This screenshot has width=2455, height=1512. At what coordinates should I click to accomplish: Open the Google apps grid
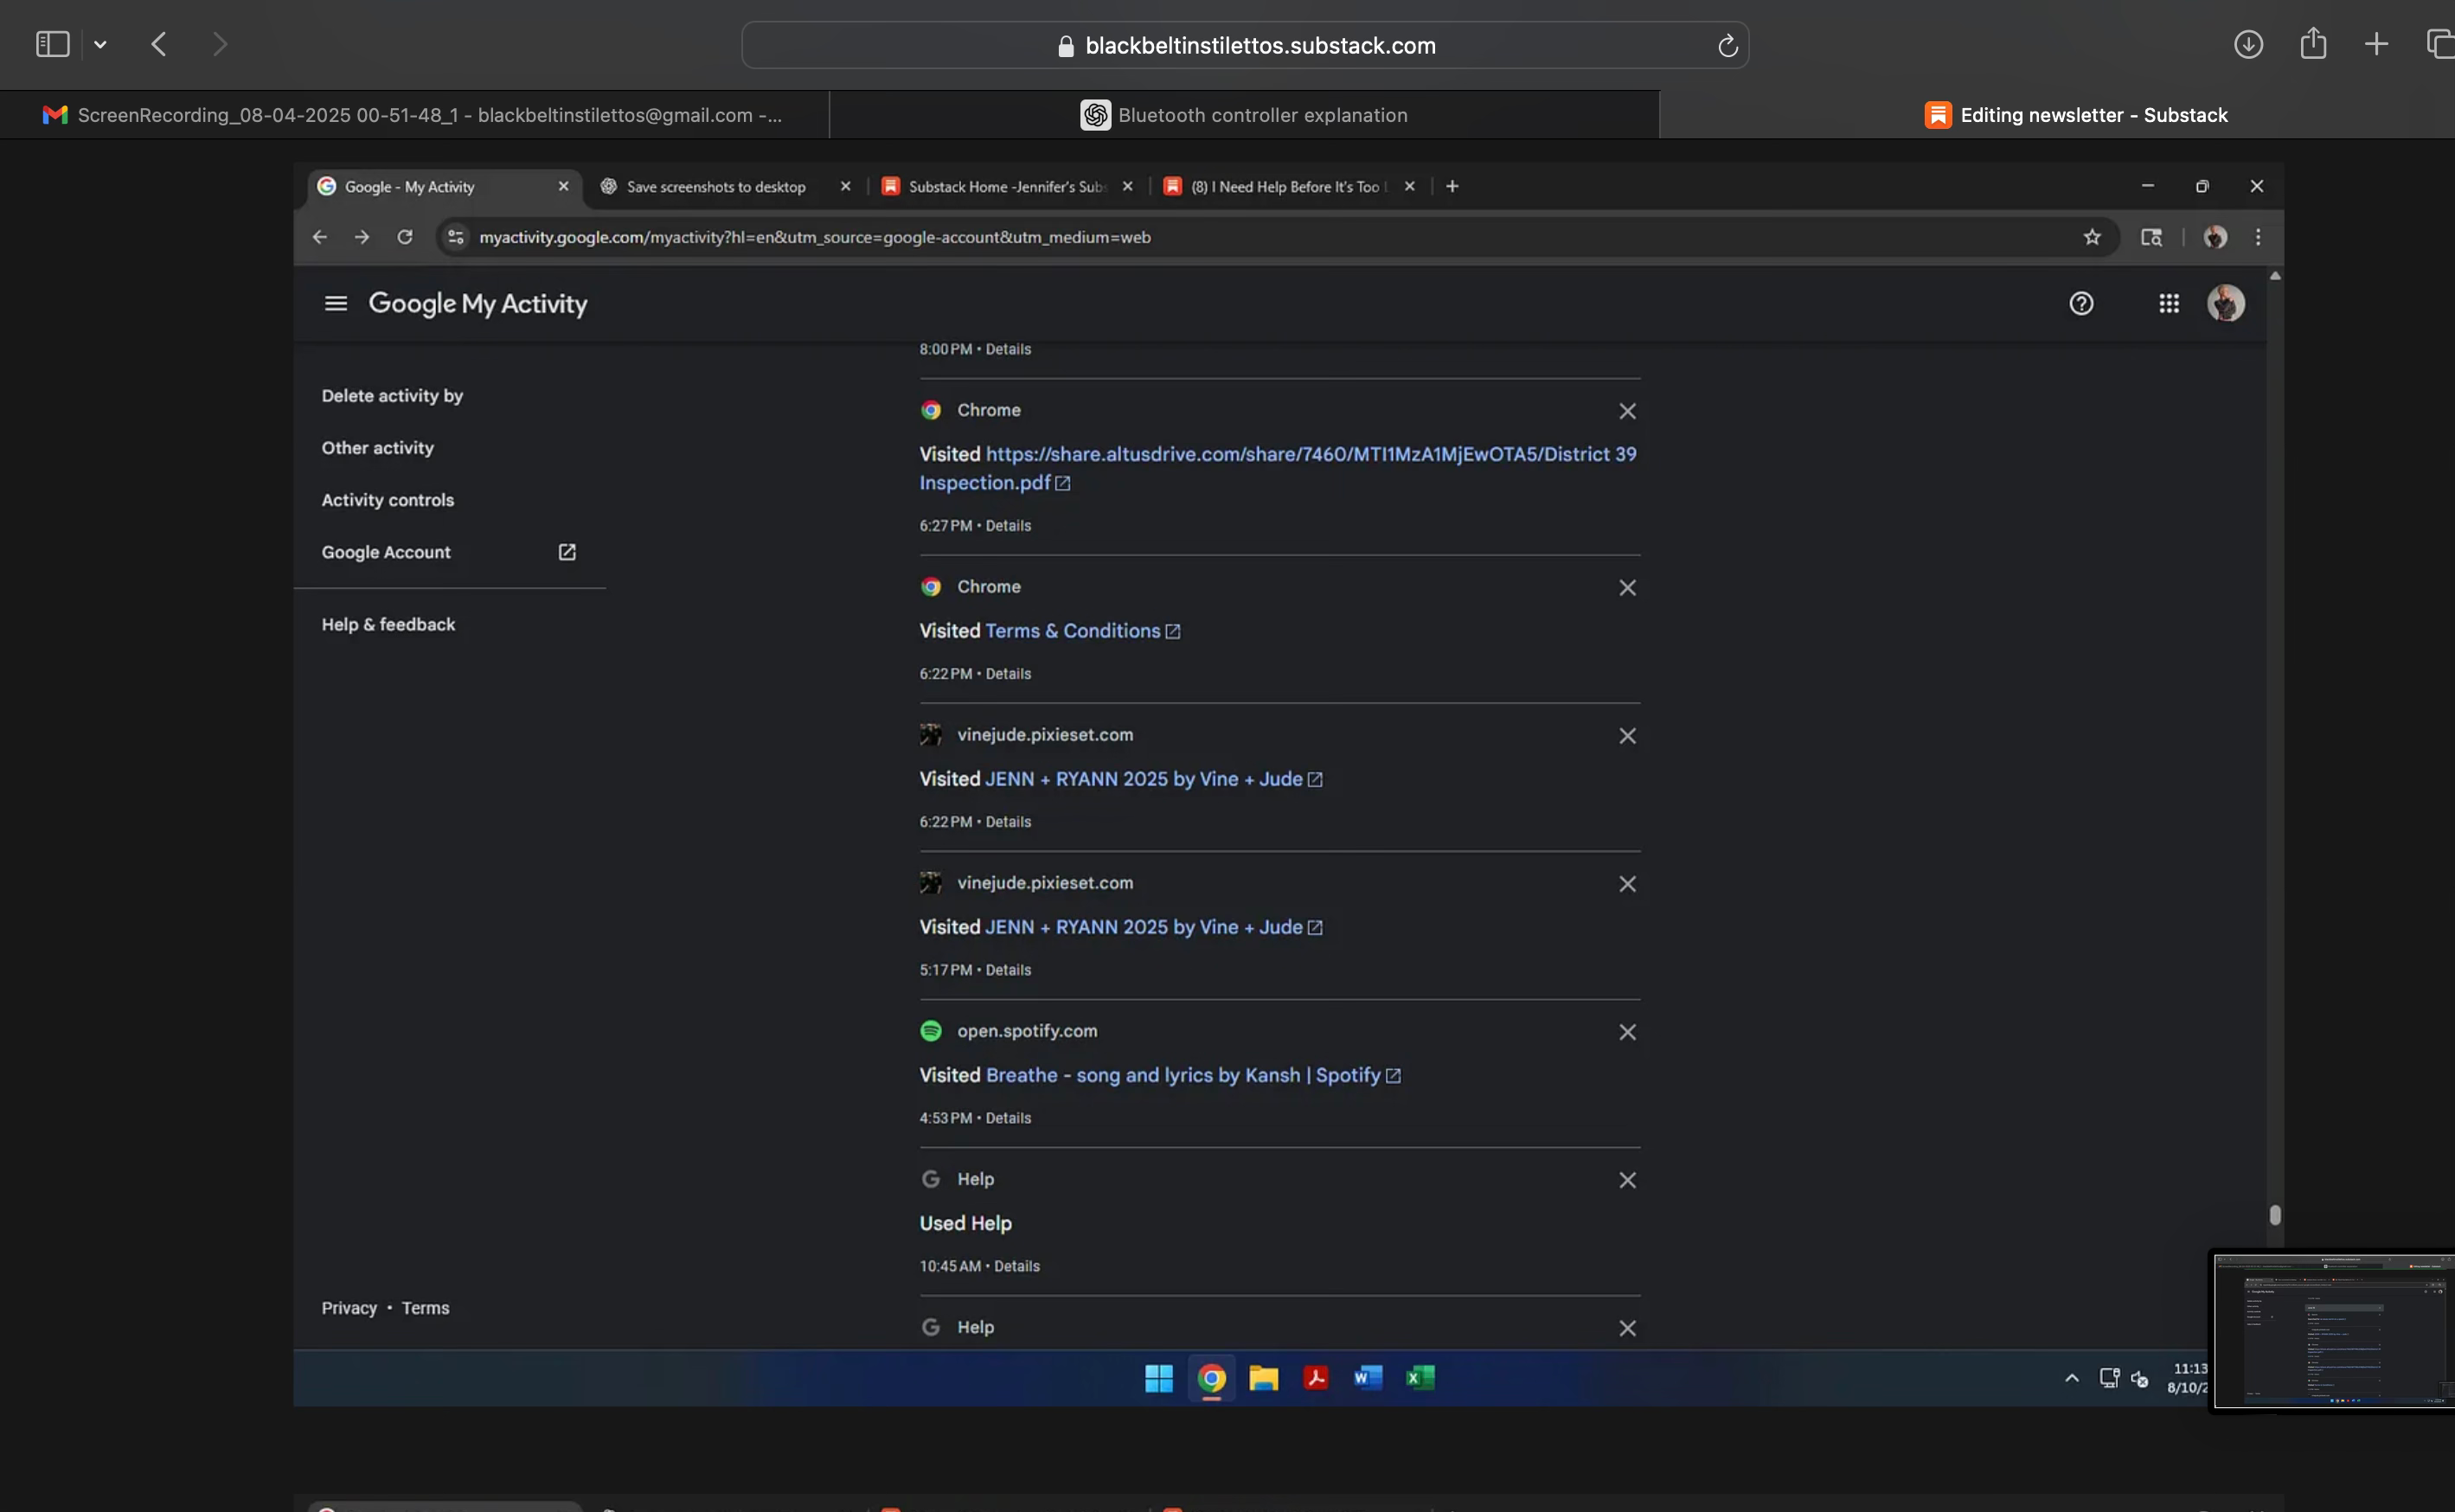(x=2168, y=303)
